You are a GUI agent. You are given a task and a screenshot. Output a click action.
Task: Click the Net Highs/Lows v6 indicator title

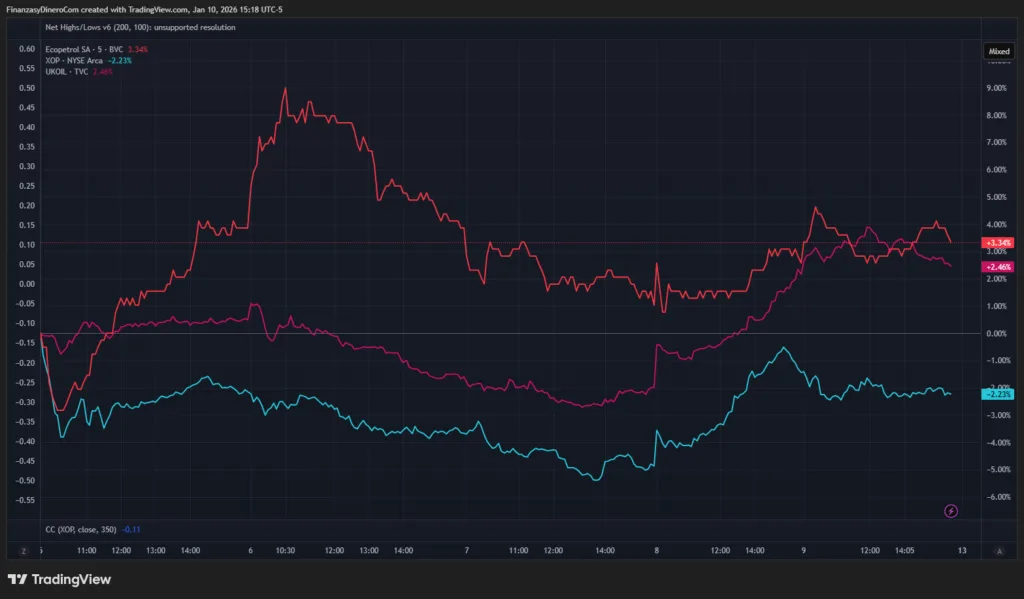pos(140,27)
